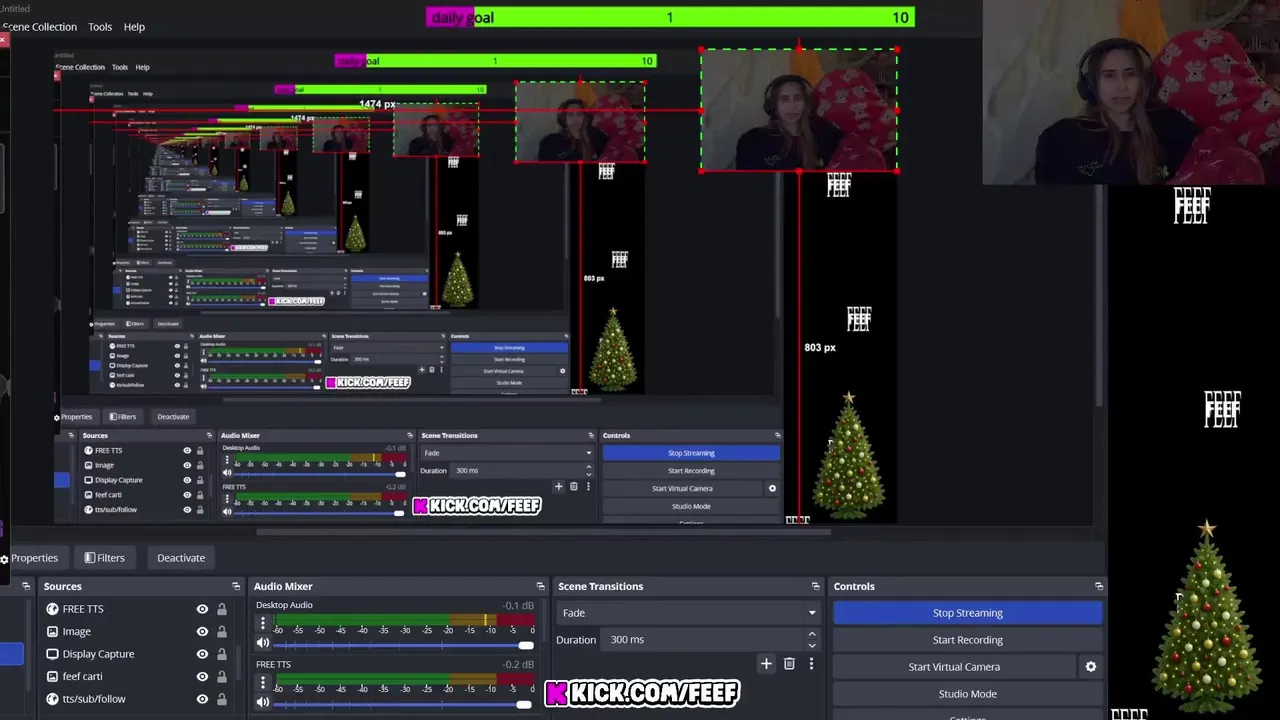Click the picture icon beside feef carti
The height and width of the screenshot is (720, 1280).
52,677
